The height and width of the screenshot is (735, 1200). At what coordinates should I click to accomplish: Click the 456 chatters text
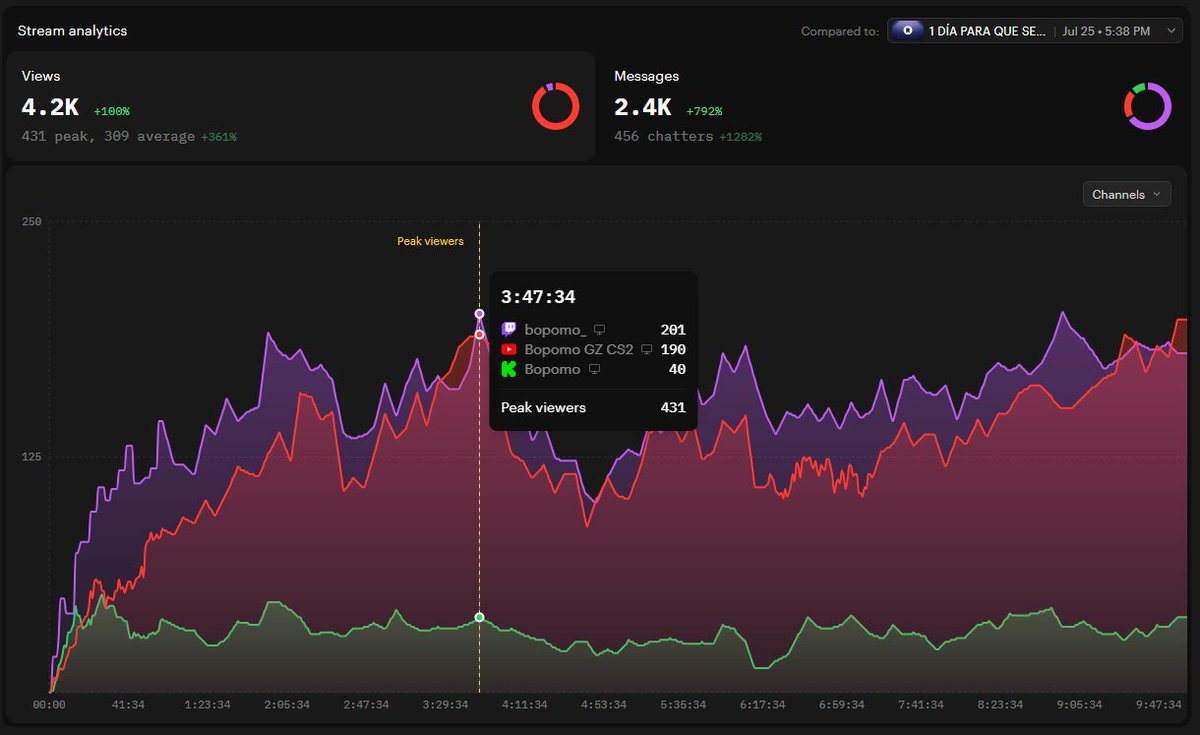pyautogui.click(x=664, y=136)
